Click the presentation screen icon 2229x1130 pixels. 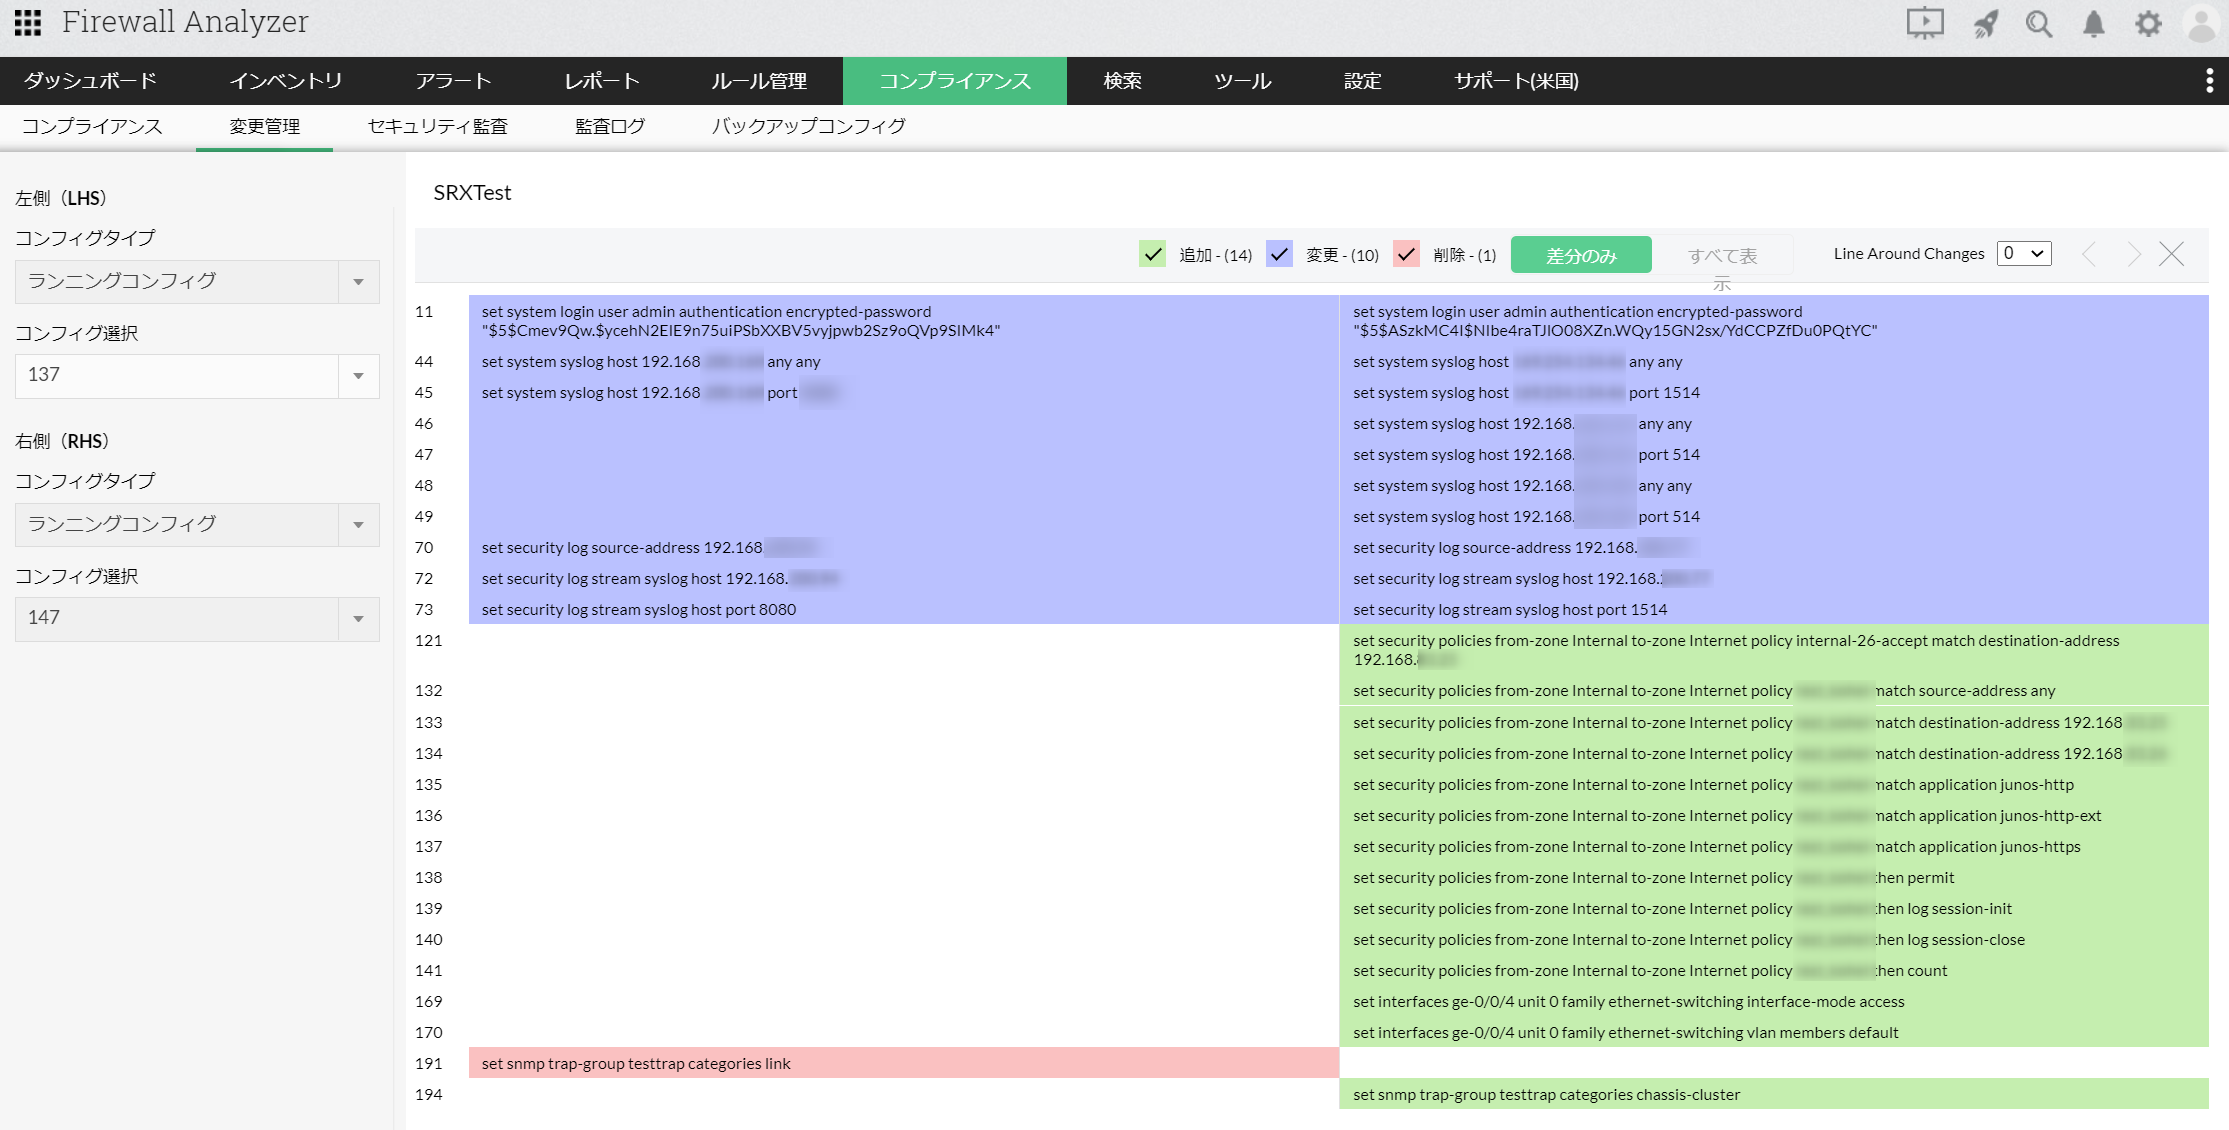pyautogui.click(x=1925, y=23)
